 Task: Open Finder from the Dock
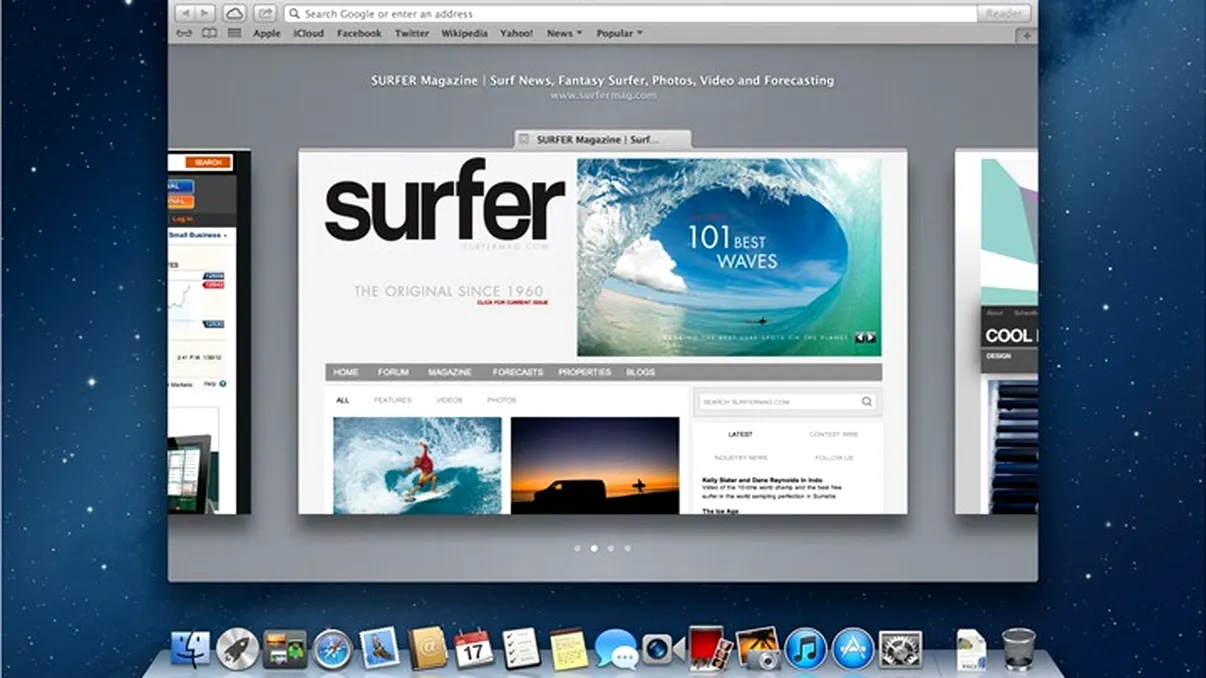pos(190,649)
